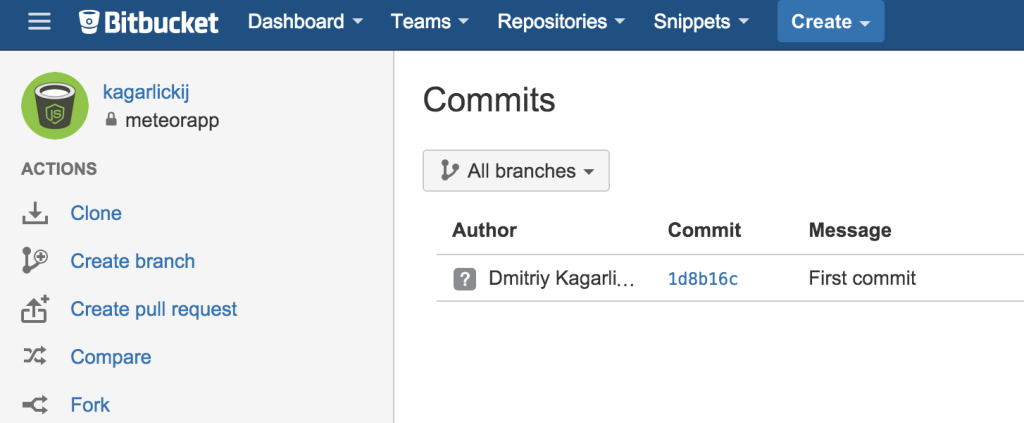
Task: Expand the Dashboard dropdown menu
Action: 304,21
